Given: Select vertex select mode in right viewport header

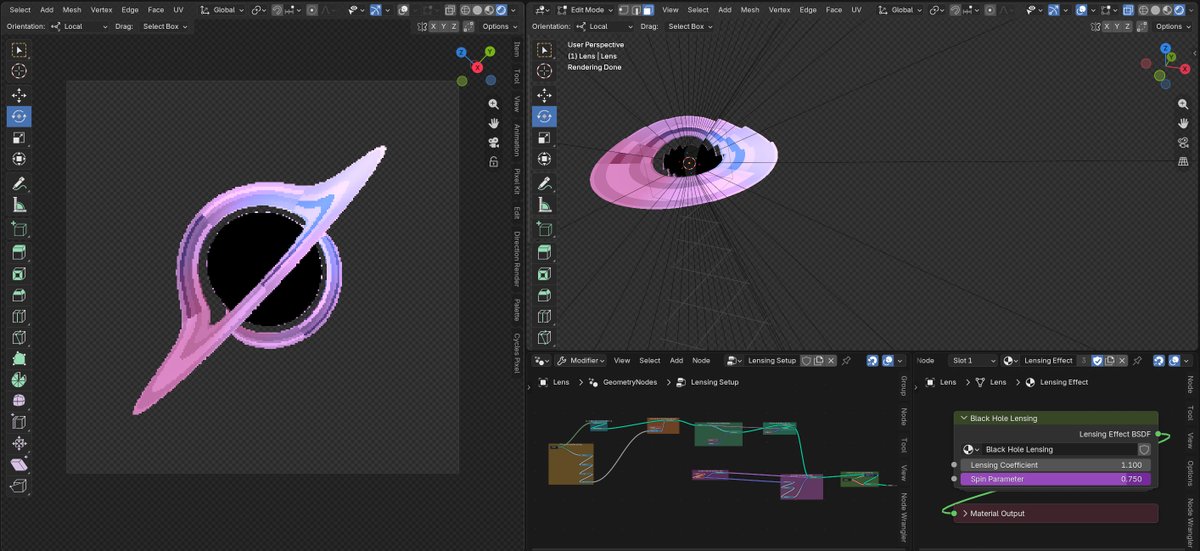Looking at the screenshot, I should 623,10.
